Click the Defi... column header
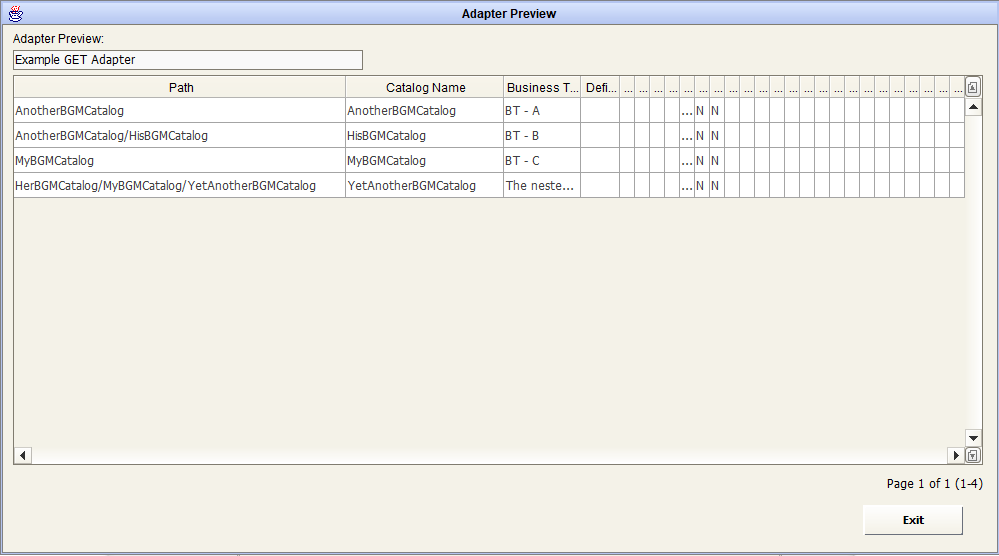The height and width of the screenshot is (556, 999). pyautogui.click(x=600, y=87)
